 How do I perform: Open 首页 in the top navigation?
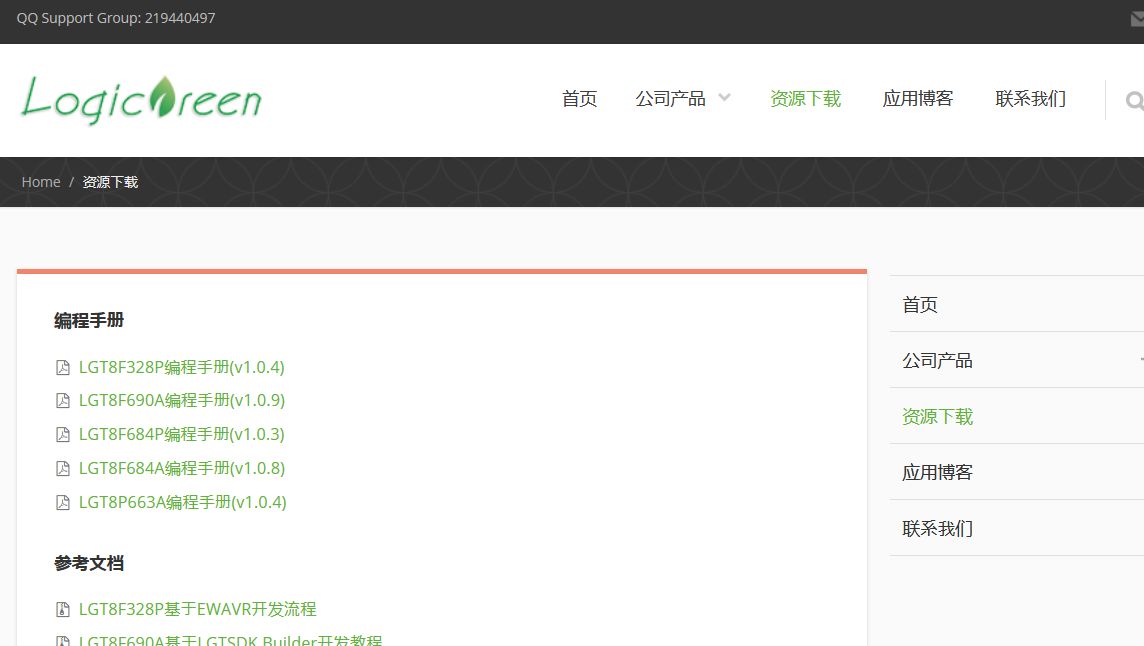(x=579, y=99)
